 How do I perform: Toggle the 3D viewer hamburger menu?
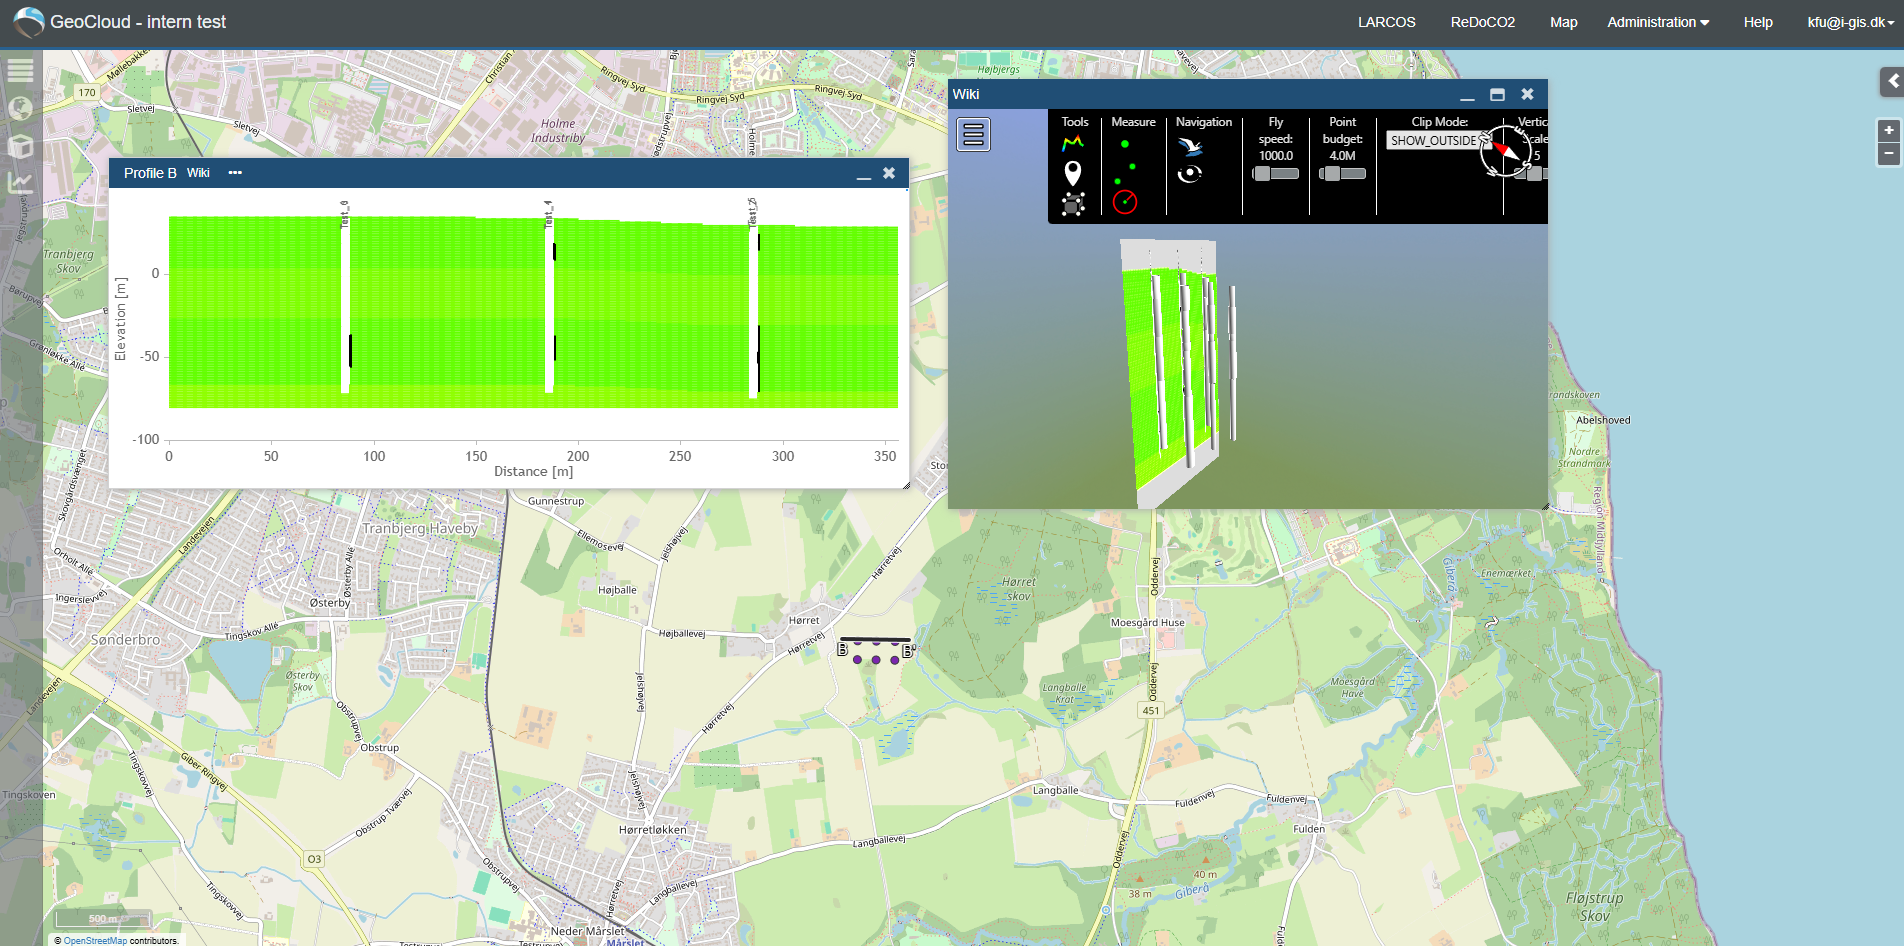[973, 134]
